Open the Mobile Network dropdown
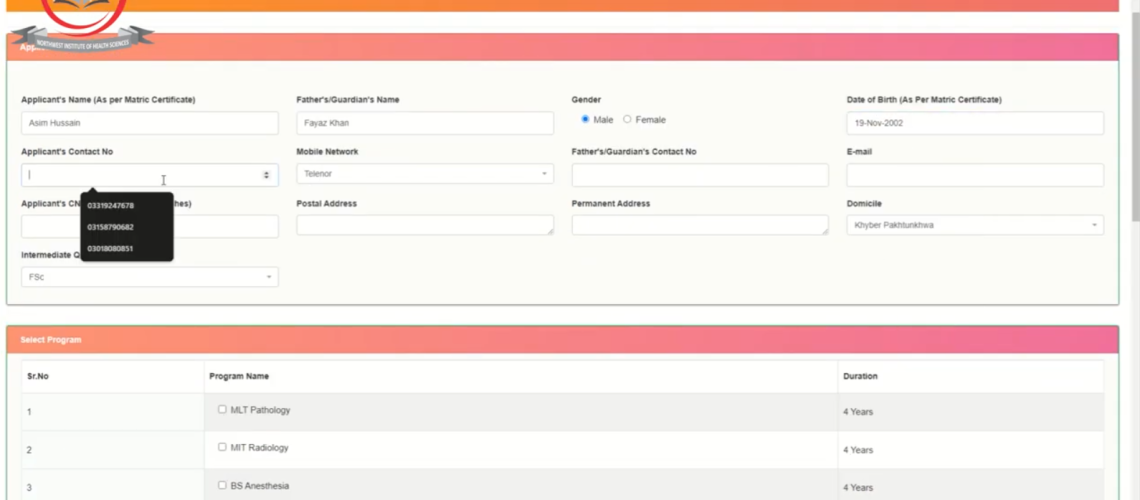 (x=425, y=174)
